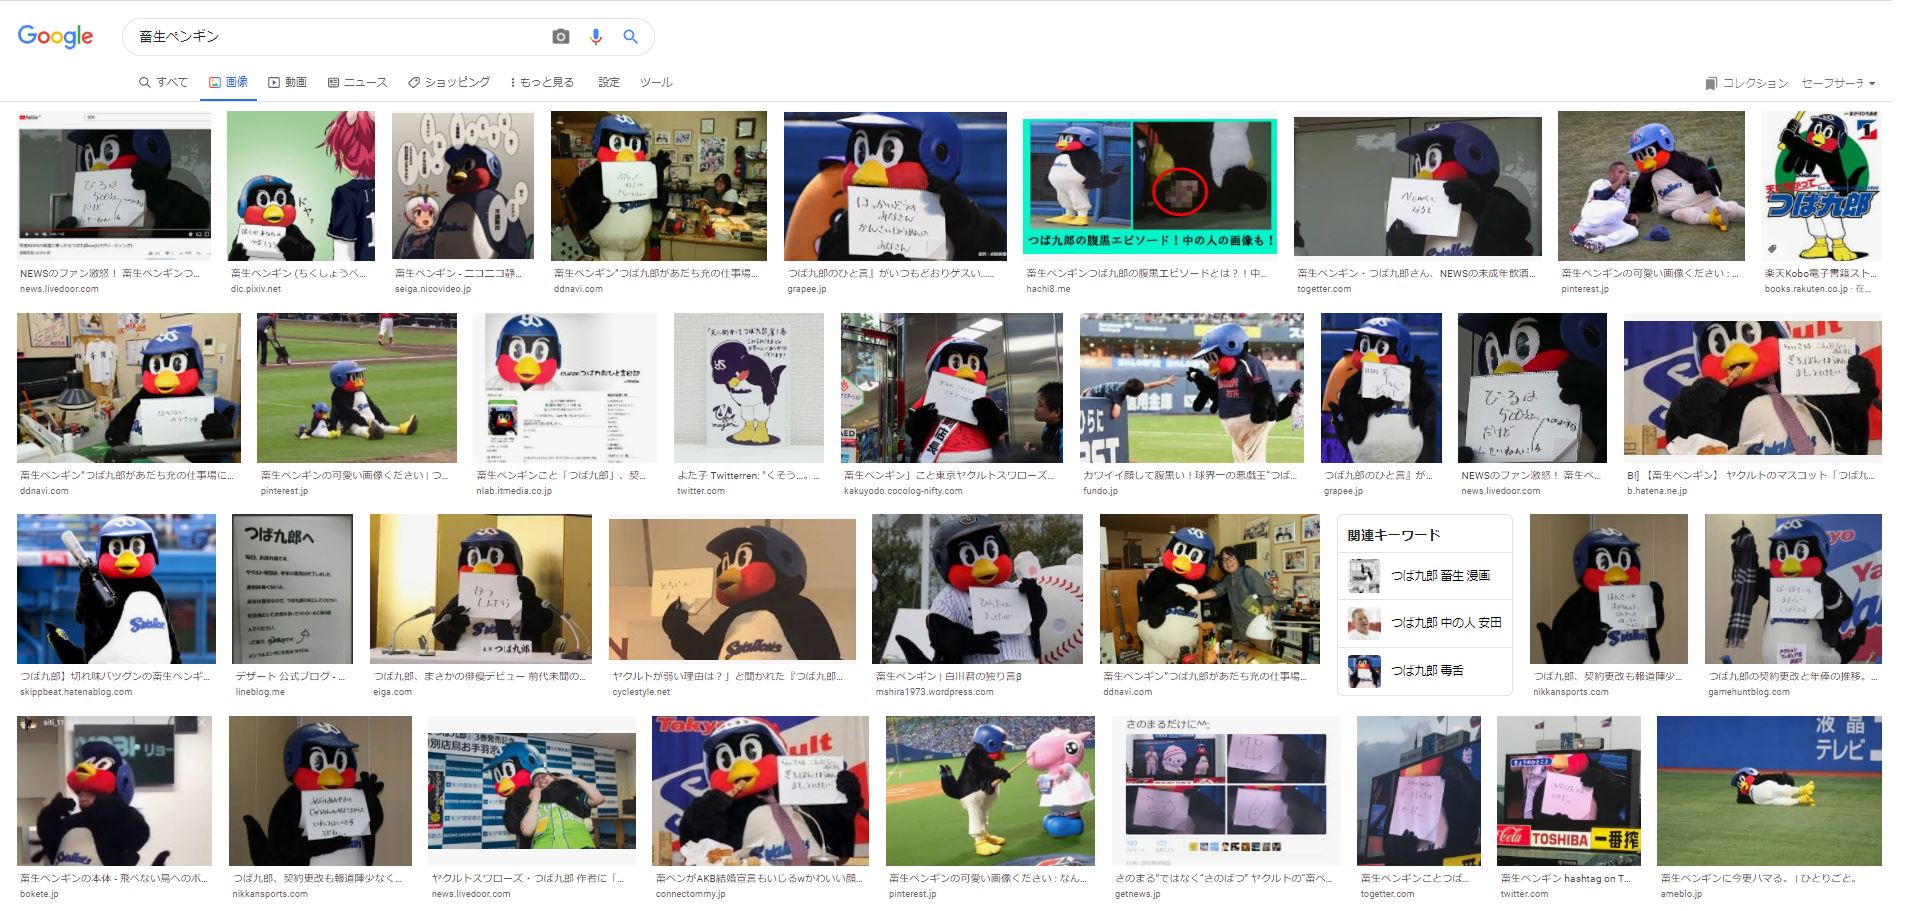1916x911 pixels.
Task: Click the つば九郎 毒舌 keyword thumbnail
Action: pyautogui.click(x=1364, y=671)
